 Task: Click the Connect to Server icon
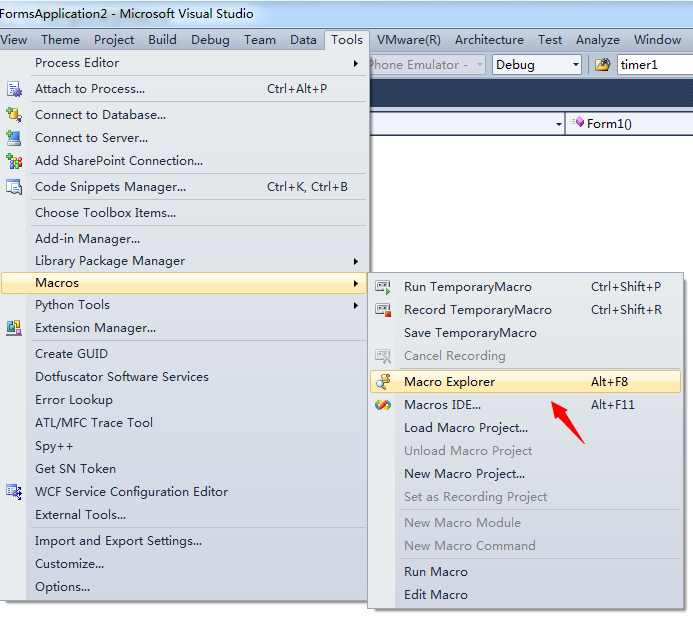coord(14,138)
